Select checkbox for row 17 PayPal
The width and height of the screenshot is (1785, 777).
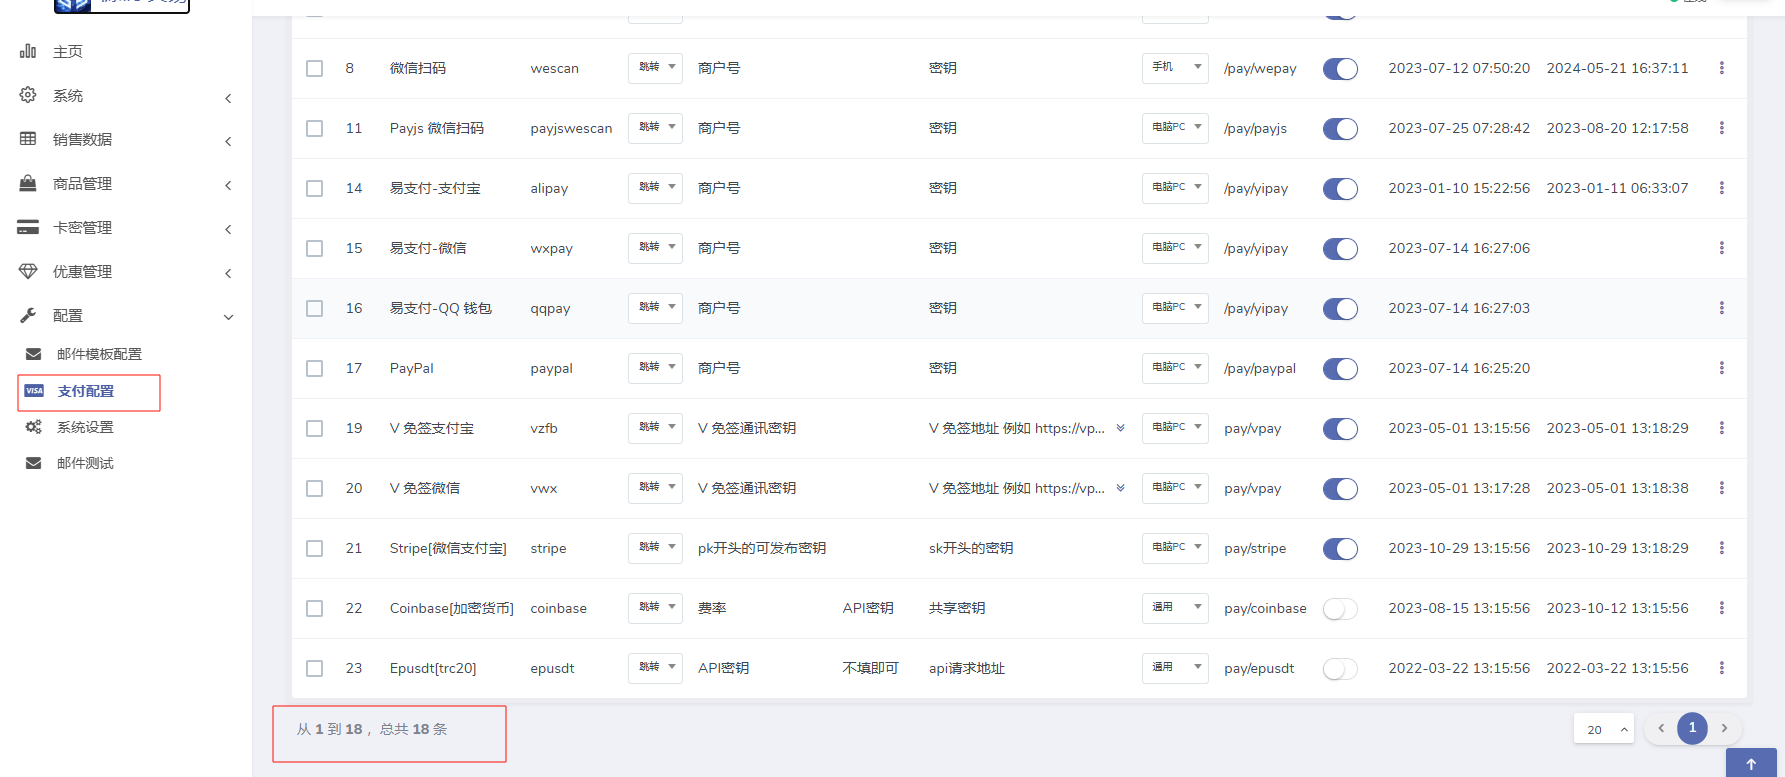[314, 368]
